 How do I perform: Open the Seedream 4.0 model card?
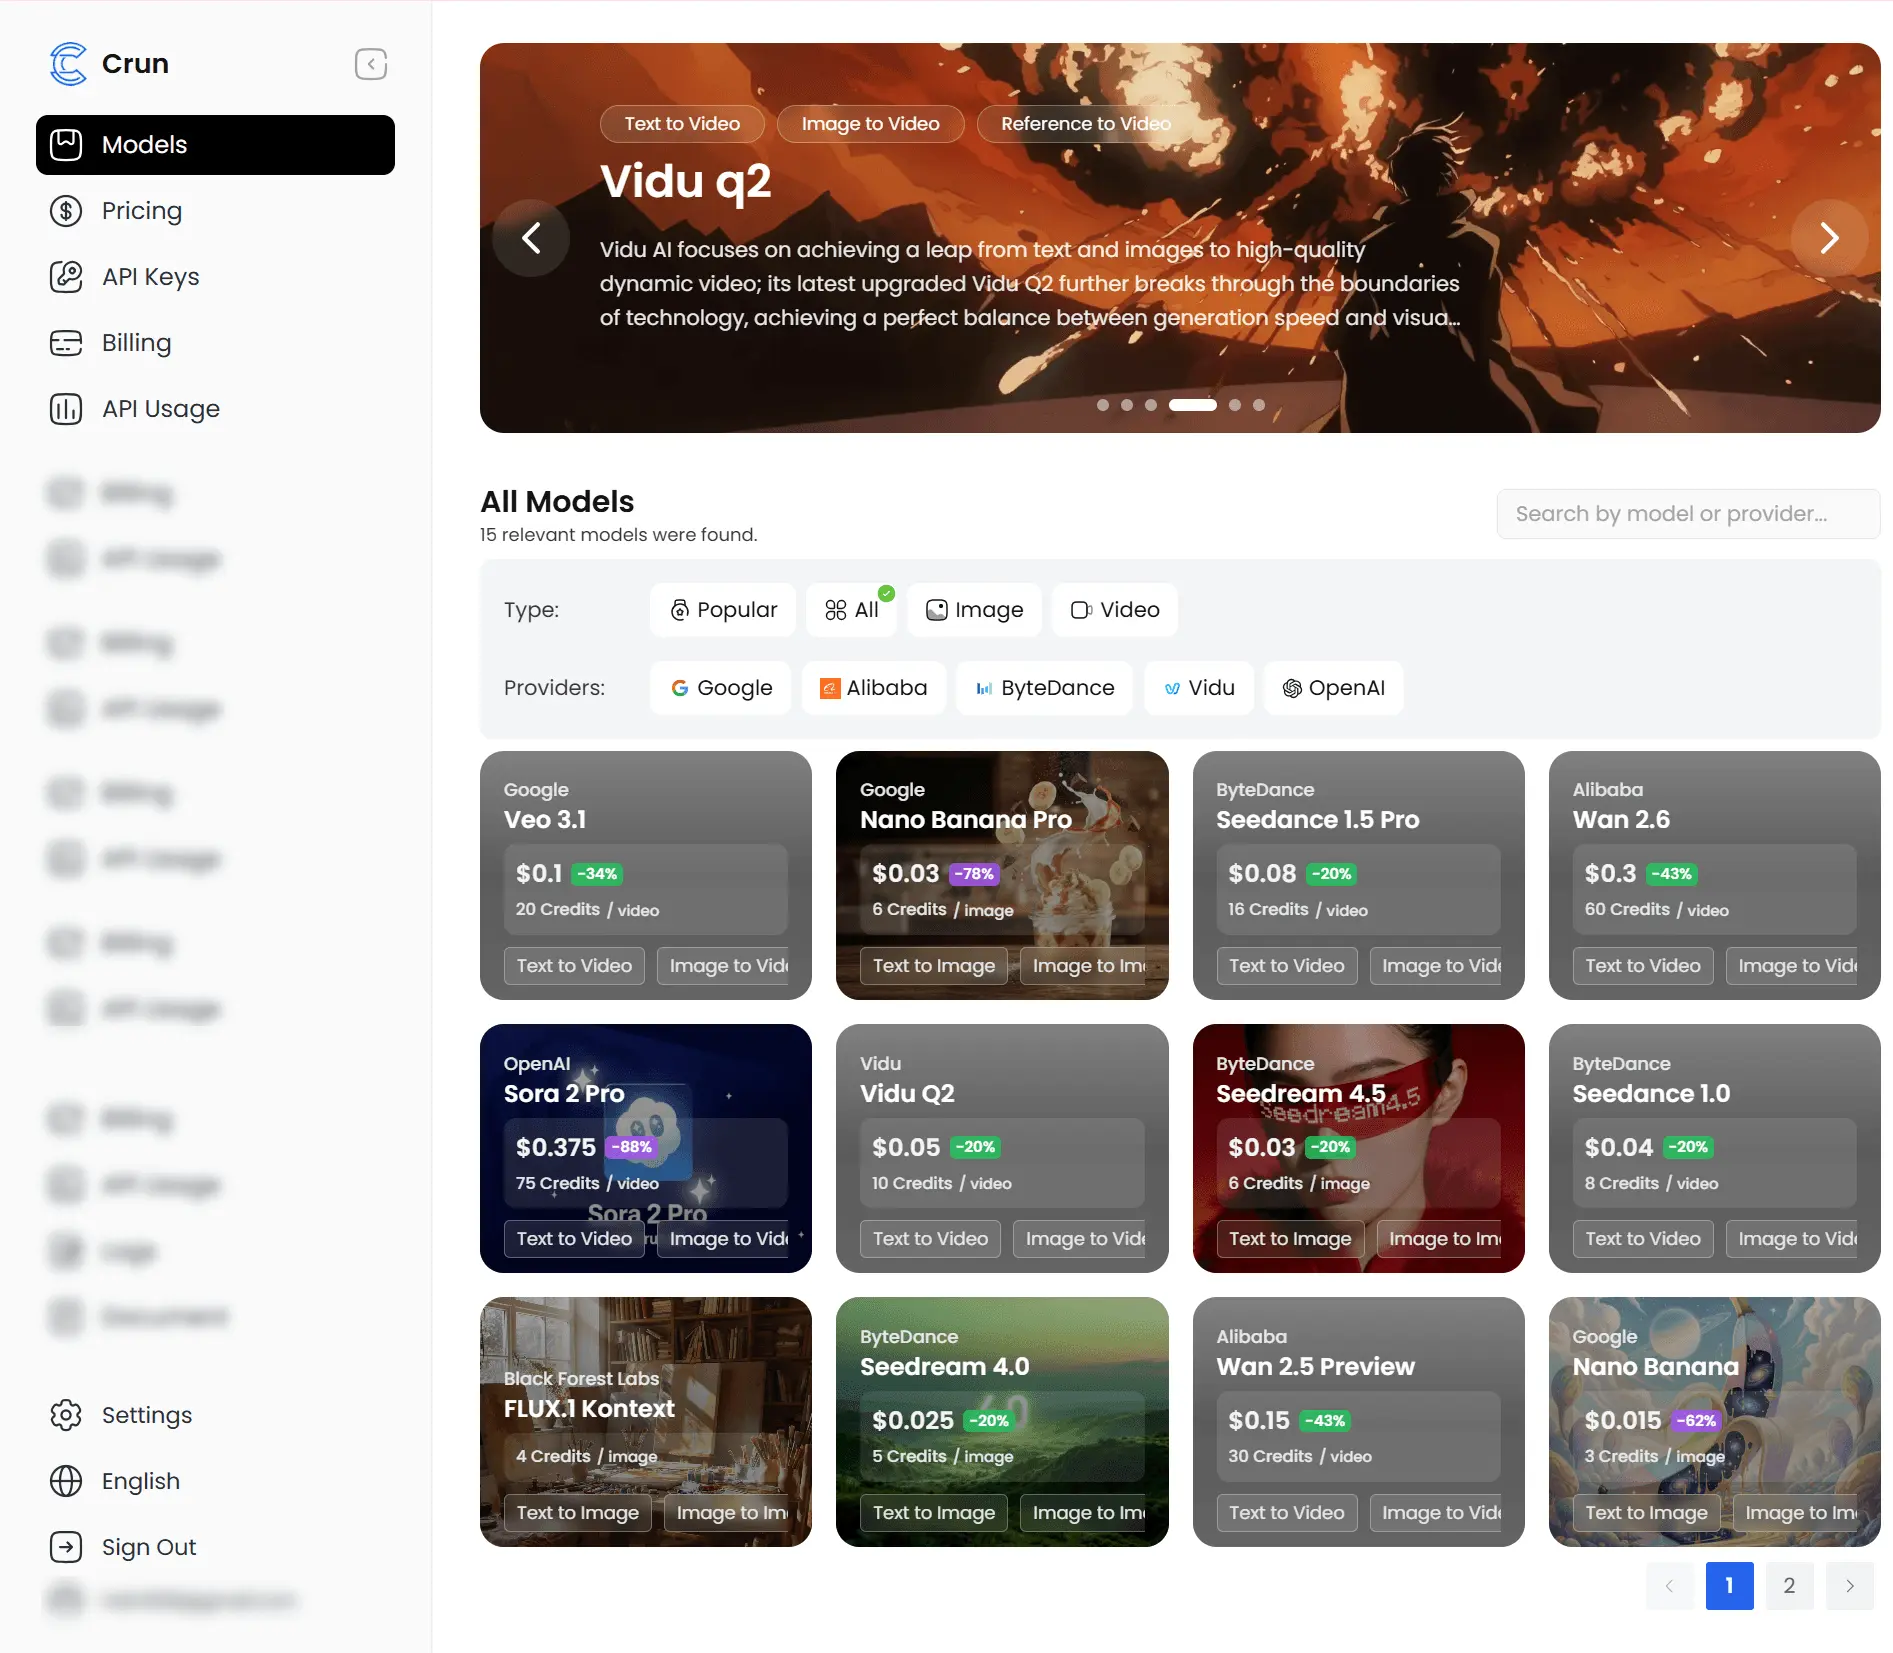point(1002,1422)
